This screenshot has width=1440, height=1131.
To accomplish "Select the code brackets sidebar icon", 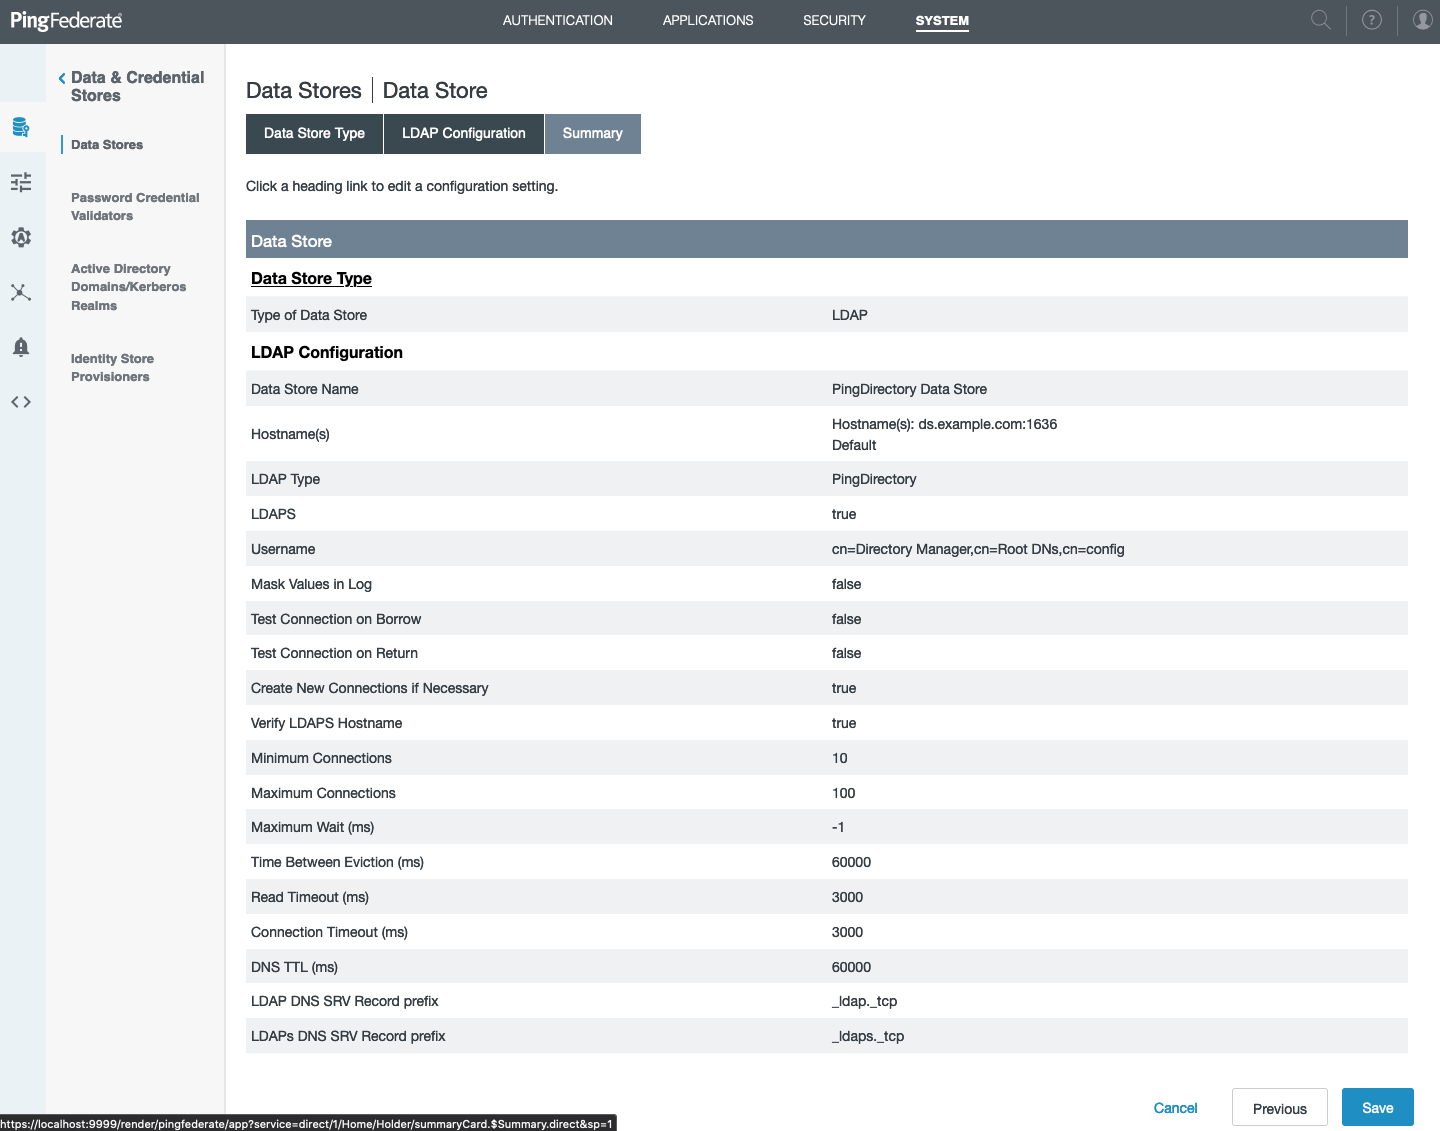I will (22, 402).
